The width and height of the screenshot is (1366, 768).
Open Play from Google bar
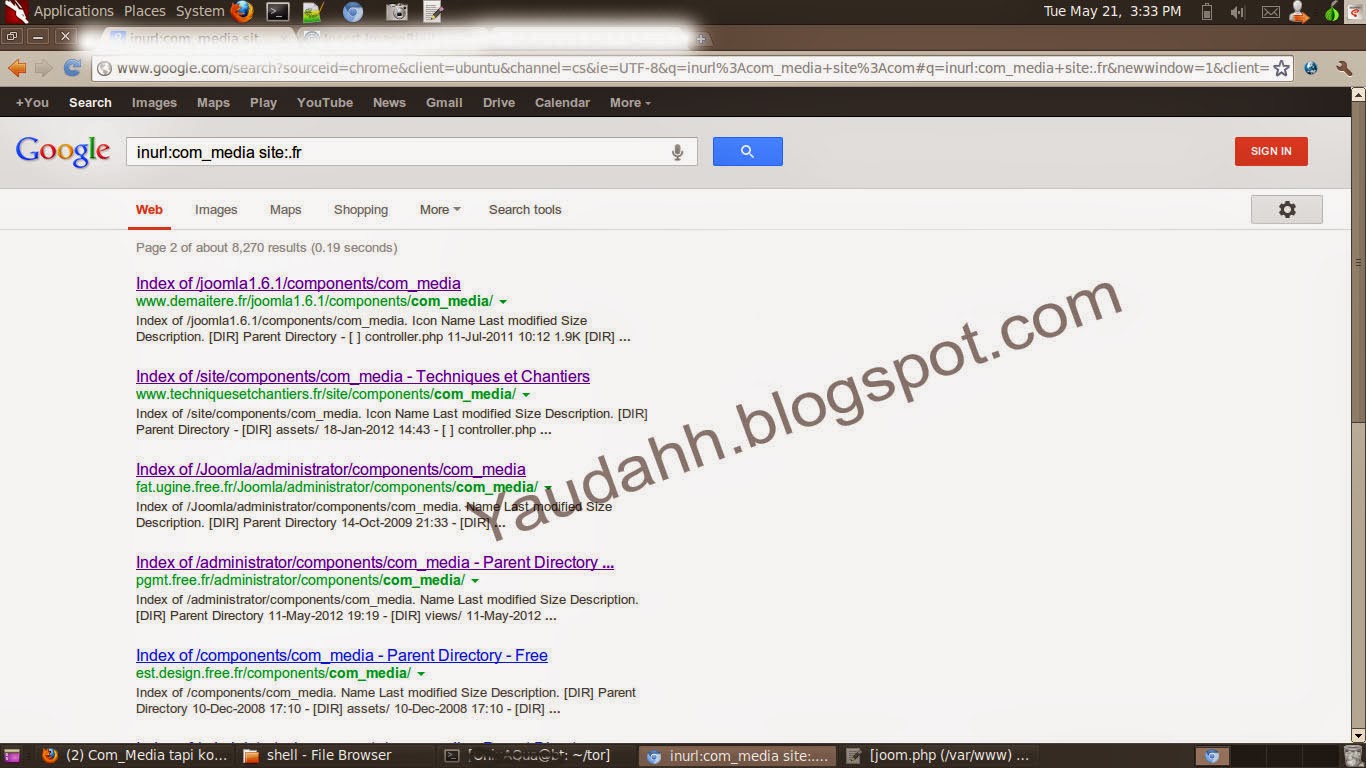[263, 102]
